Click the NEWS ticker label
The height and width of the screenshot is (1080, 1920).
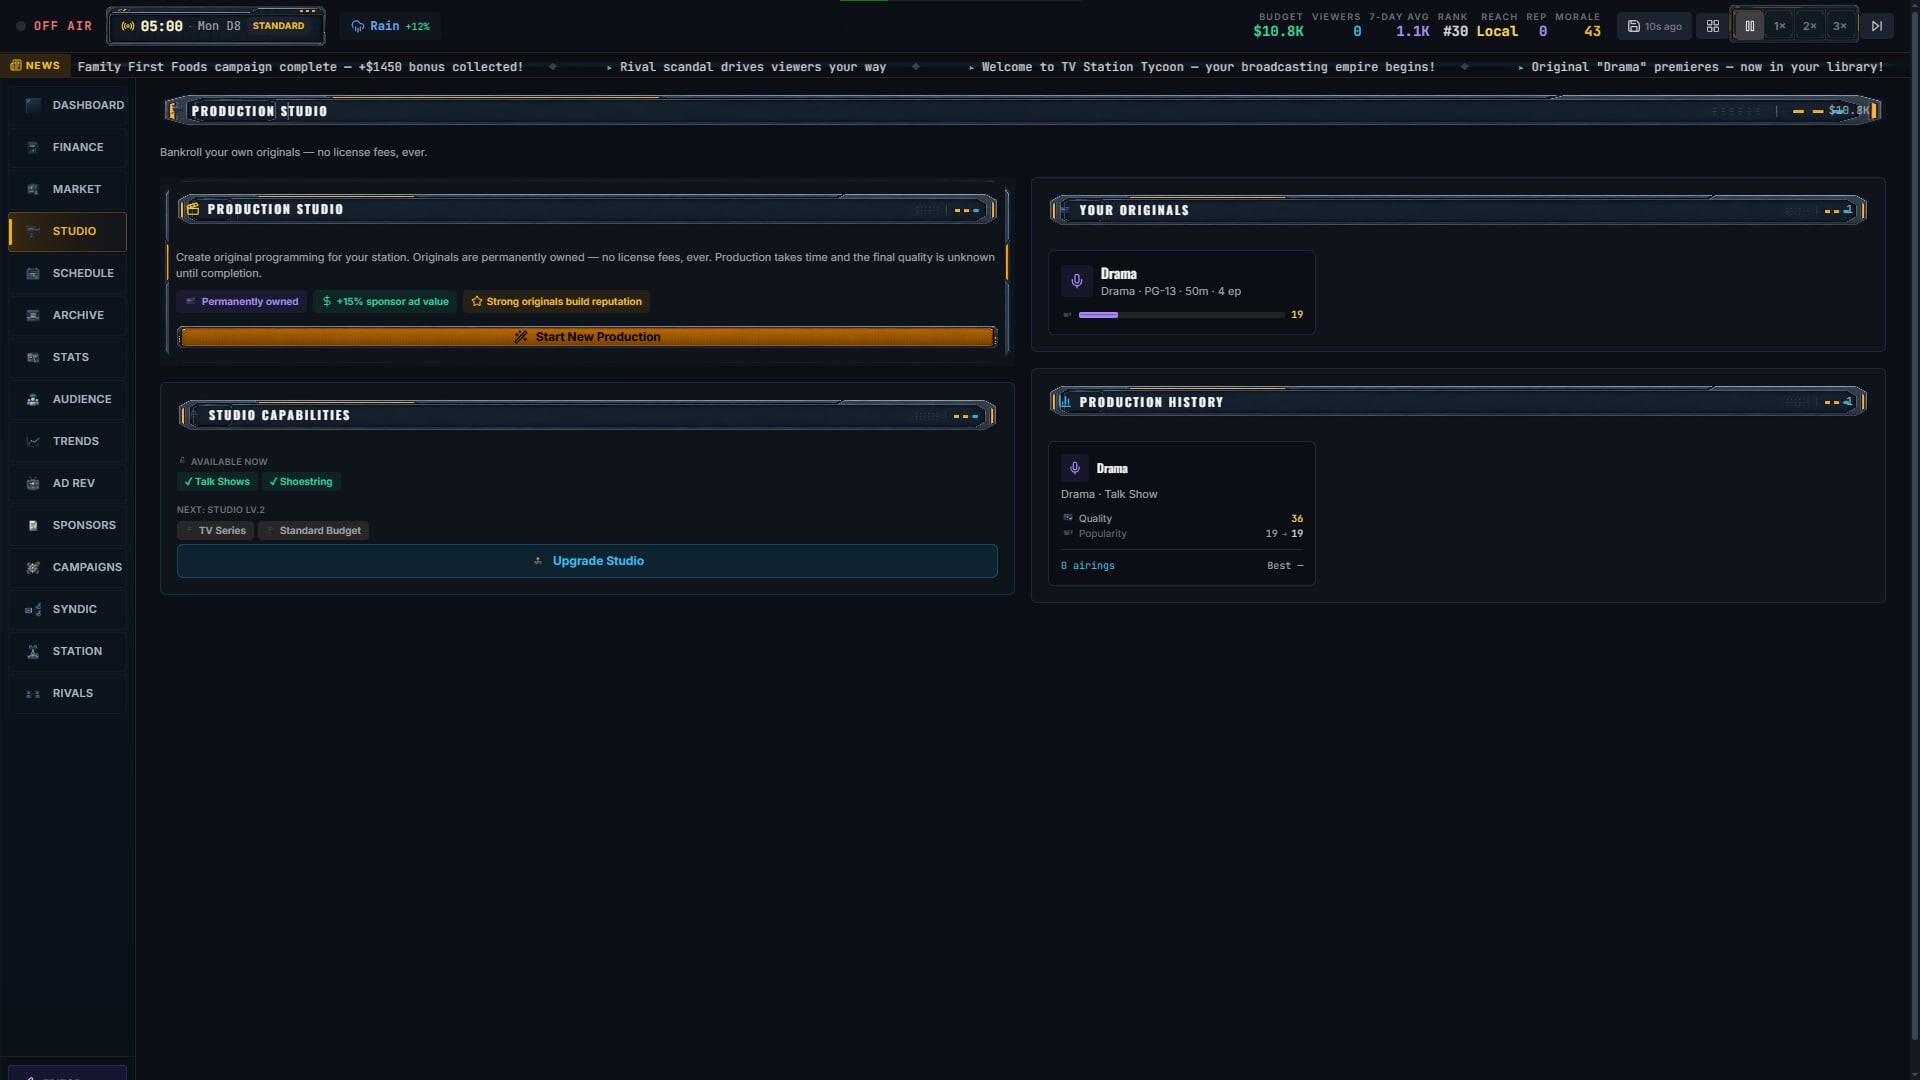point(36,66)
